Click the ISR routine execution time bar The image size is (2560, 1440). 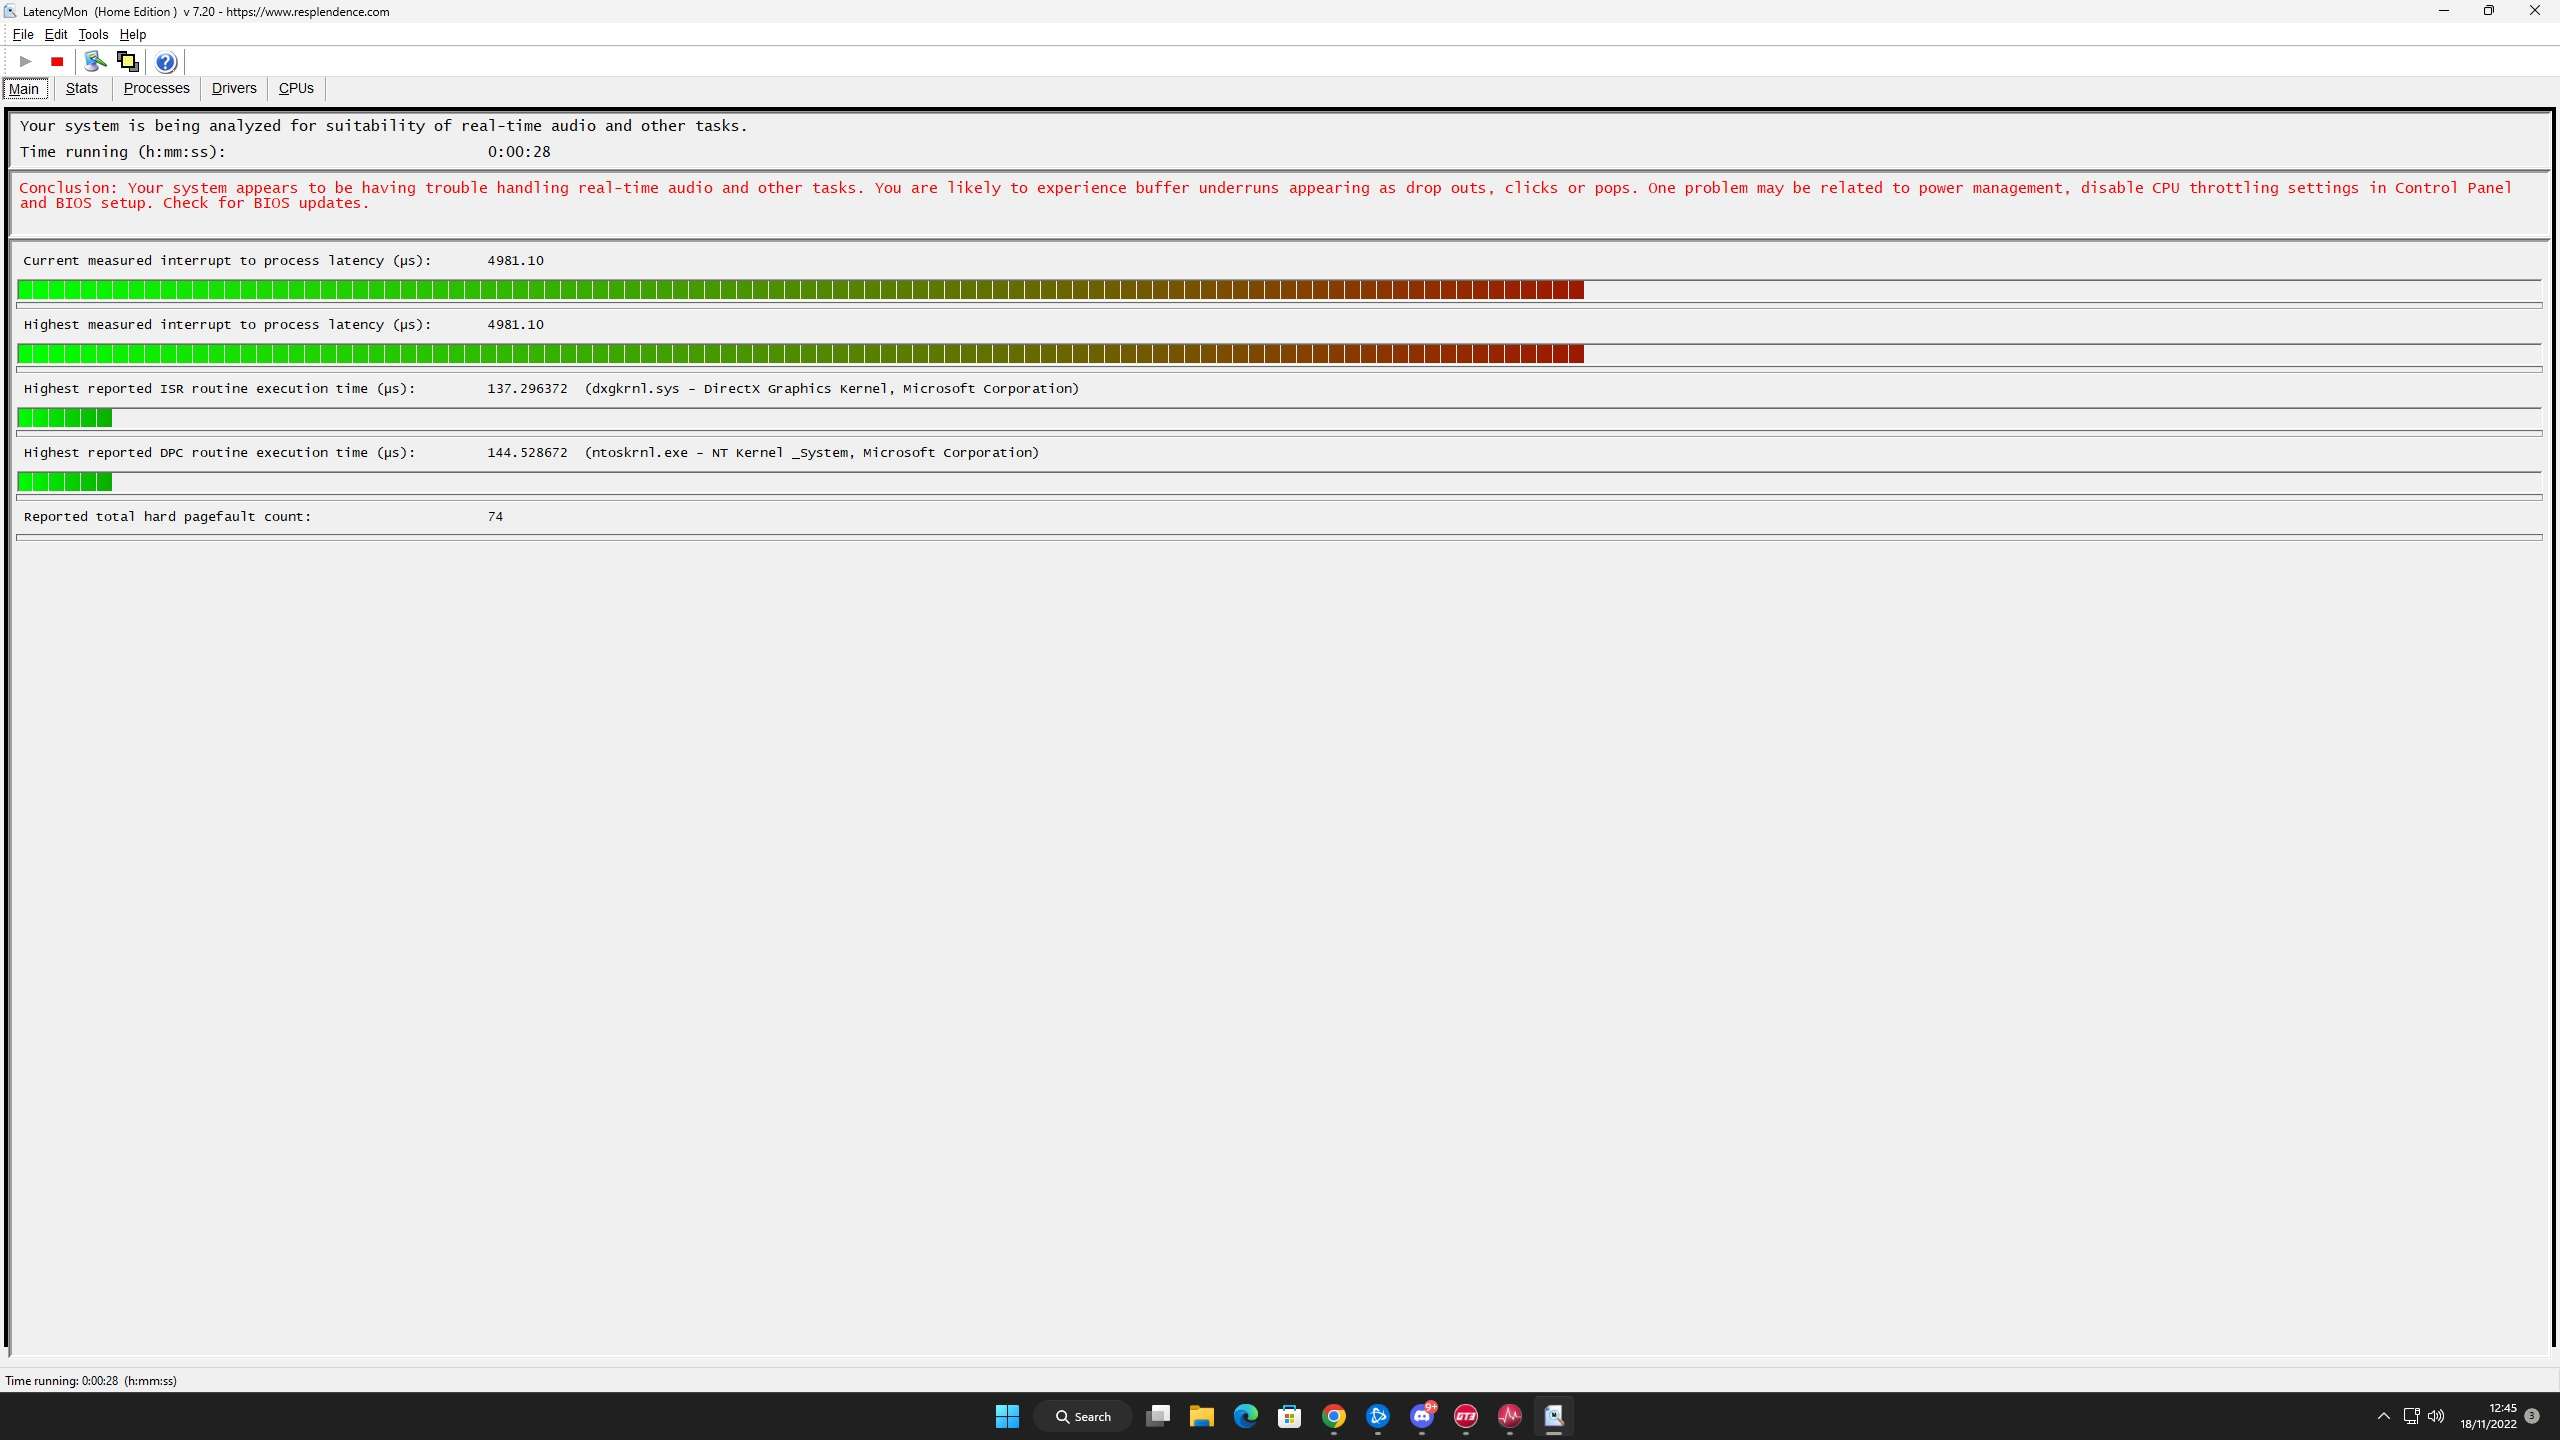point(1279,419)
